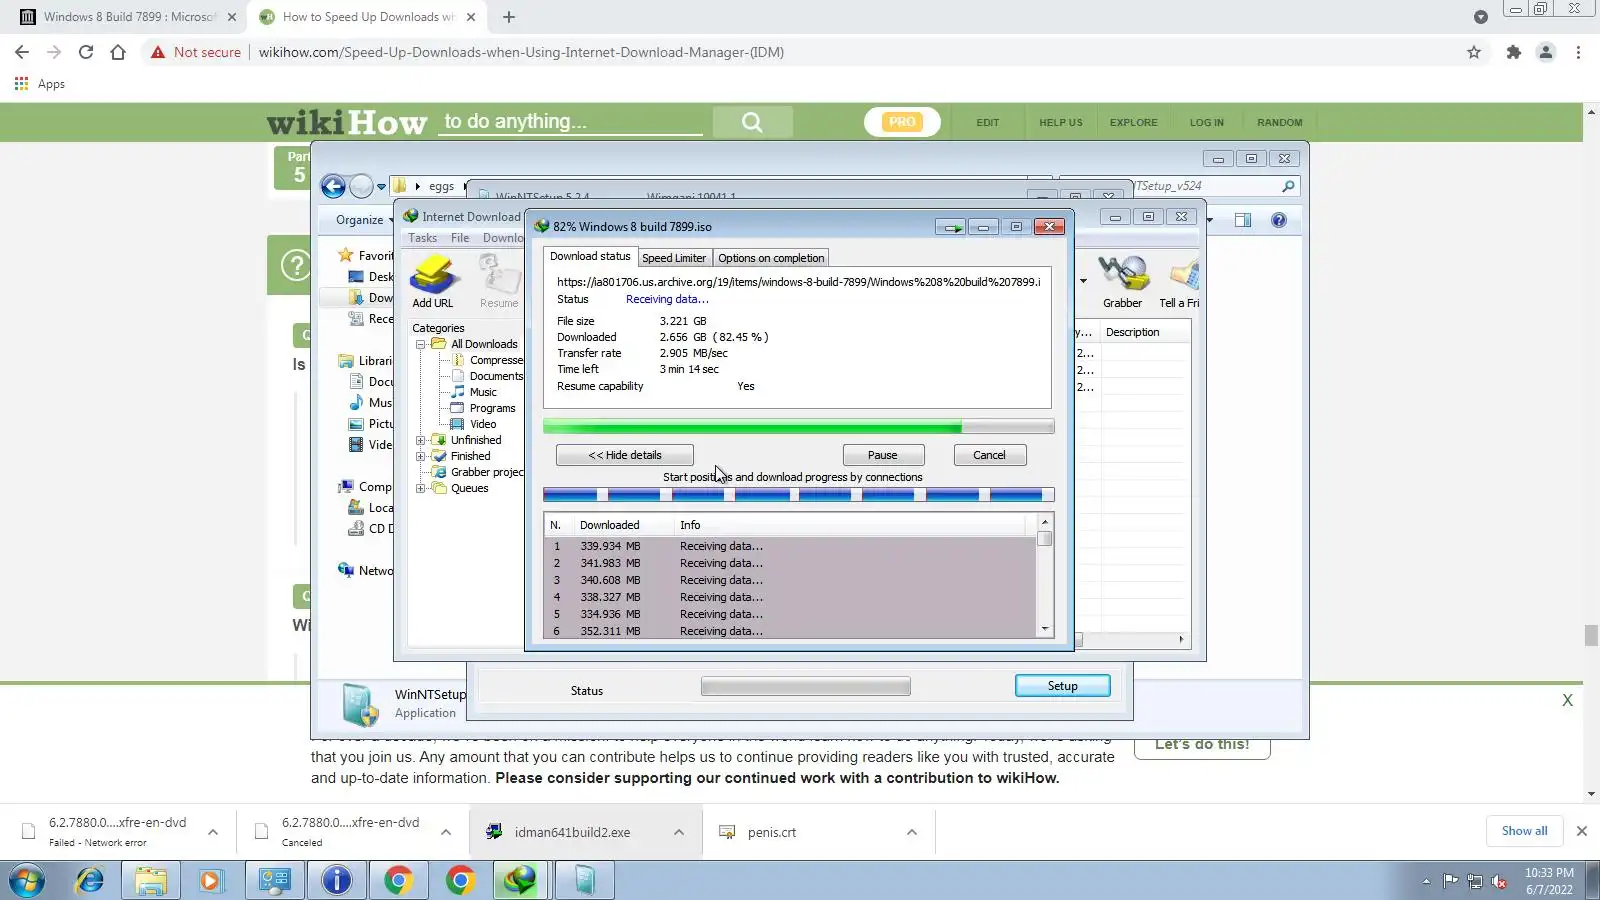Screen dimensions: 1600x900
Task: Switch to Options on completion tab
Action: 771,258
